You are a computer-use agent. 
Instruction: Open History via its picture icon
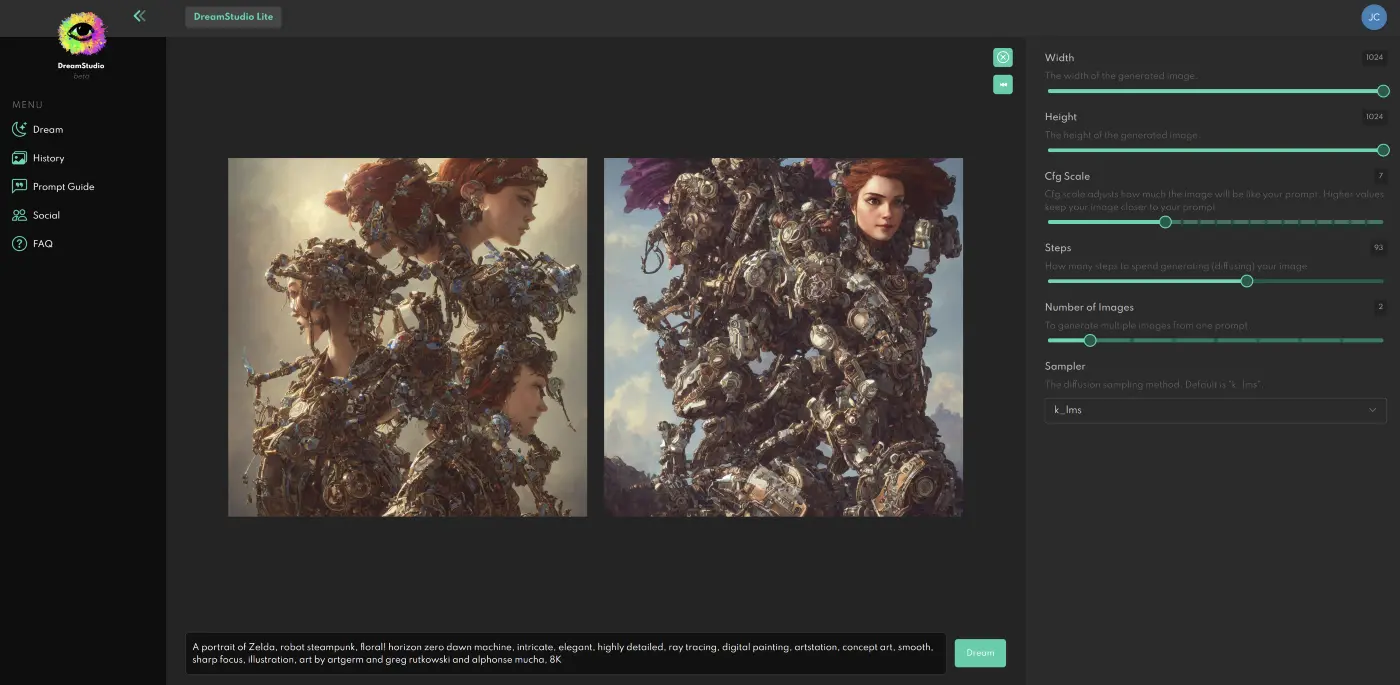pos(19,158)
